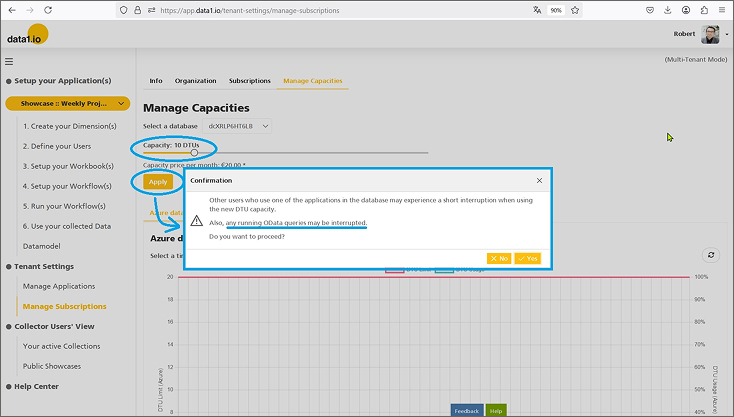Click the Apply capacity button

click(158, 182)
